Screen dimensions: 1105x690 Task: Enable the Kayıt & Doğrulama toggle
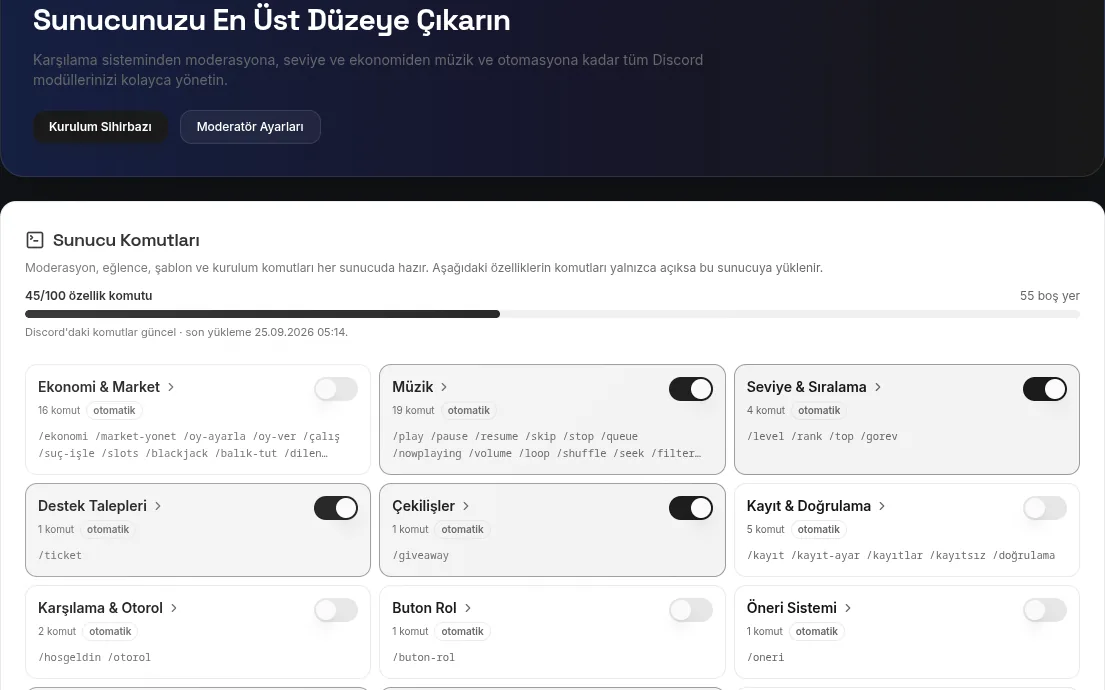tap(1044, 508)
